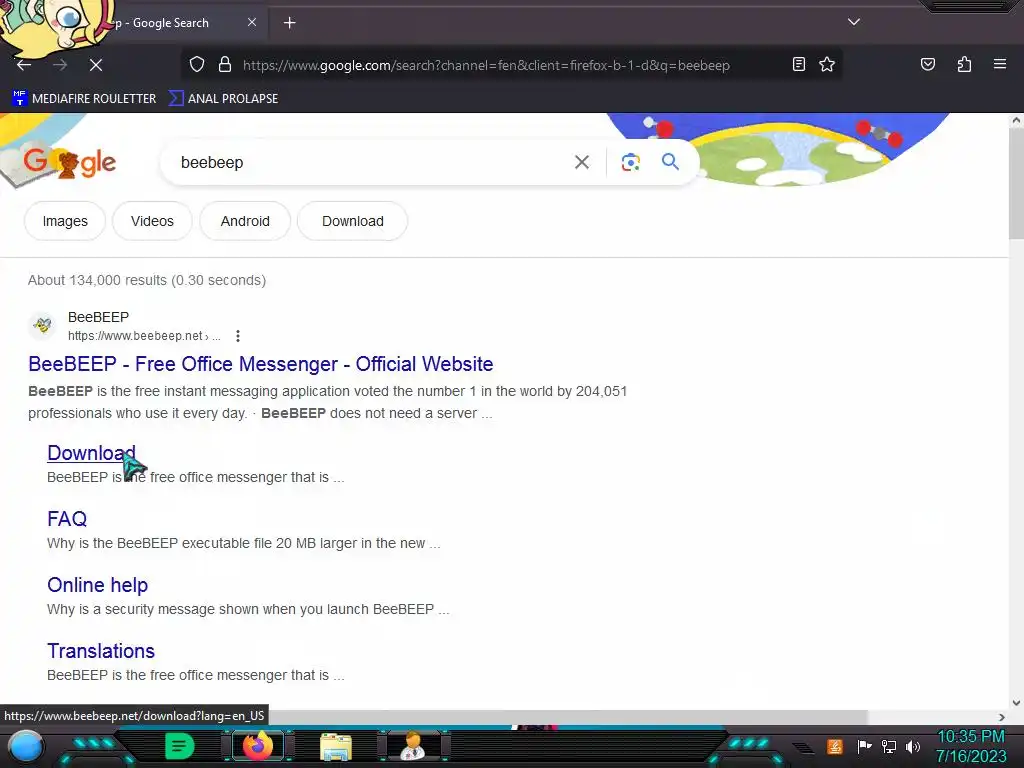Image resolution: width=1024 pixels, height=768 pixels.
Task: Open the taskbar clock and date
Action: [x=970, y=746]
